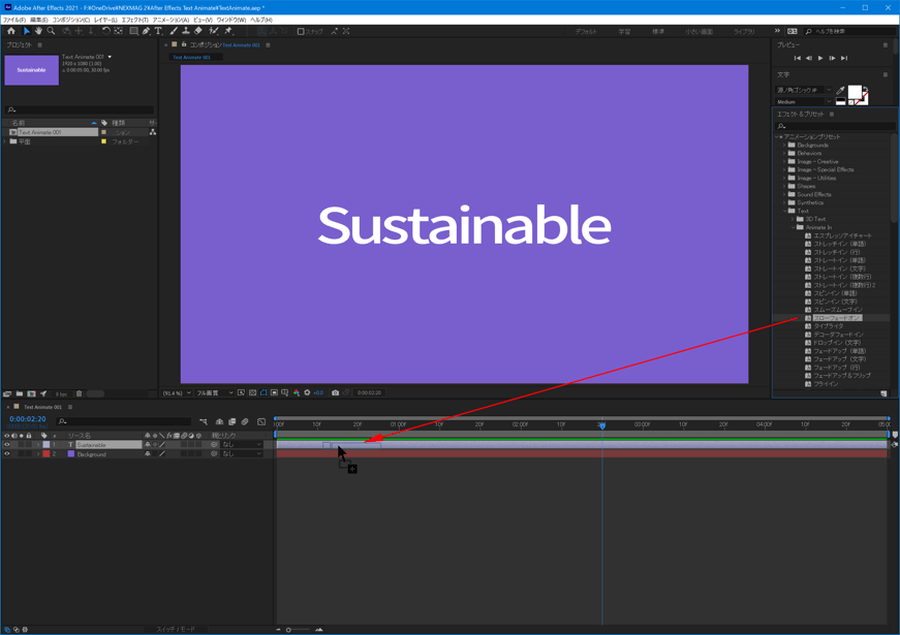Enable the Snap checkbox in toolbar
Viewport: 900px width, 635px height.
click(301, 31)
